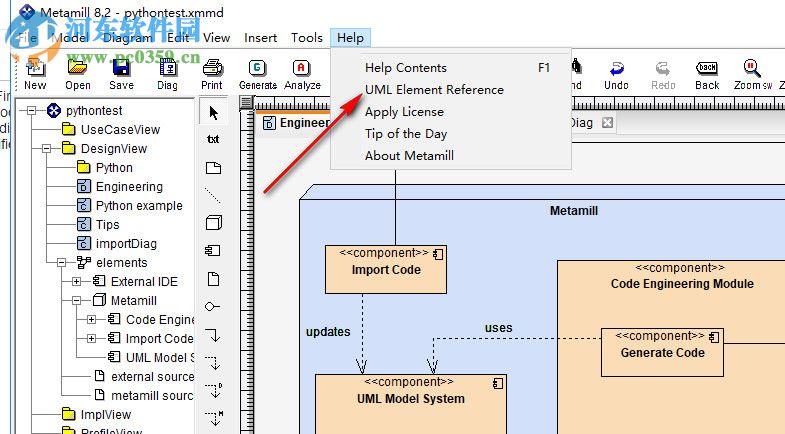
Task: Click the Code Engineering Module title
Action: point(682,284)
